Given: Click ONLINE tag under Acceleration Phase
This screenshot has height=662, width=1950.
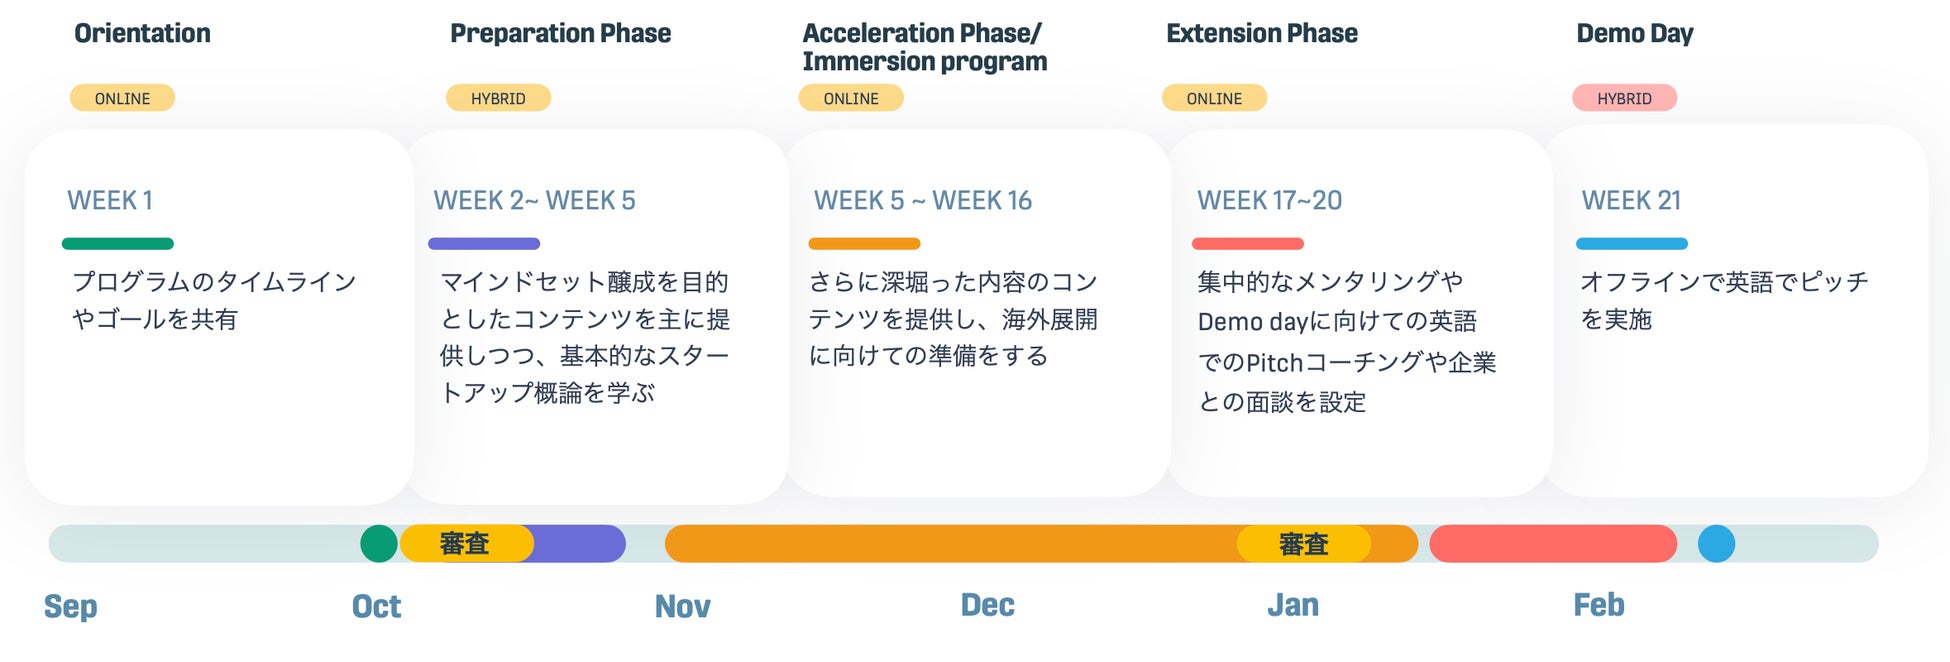Looking at the screenshot, I should [x=851, y=98].
